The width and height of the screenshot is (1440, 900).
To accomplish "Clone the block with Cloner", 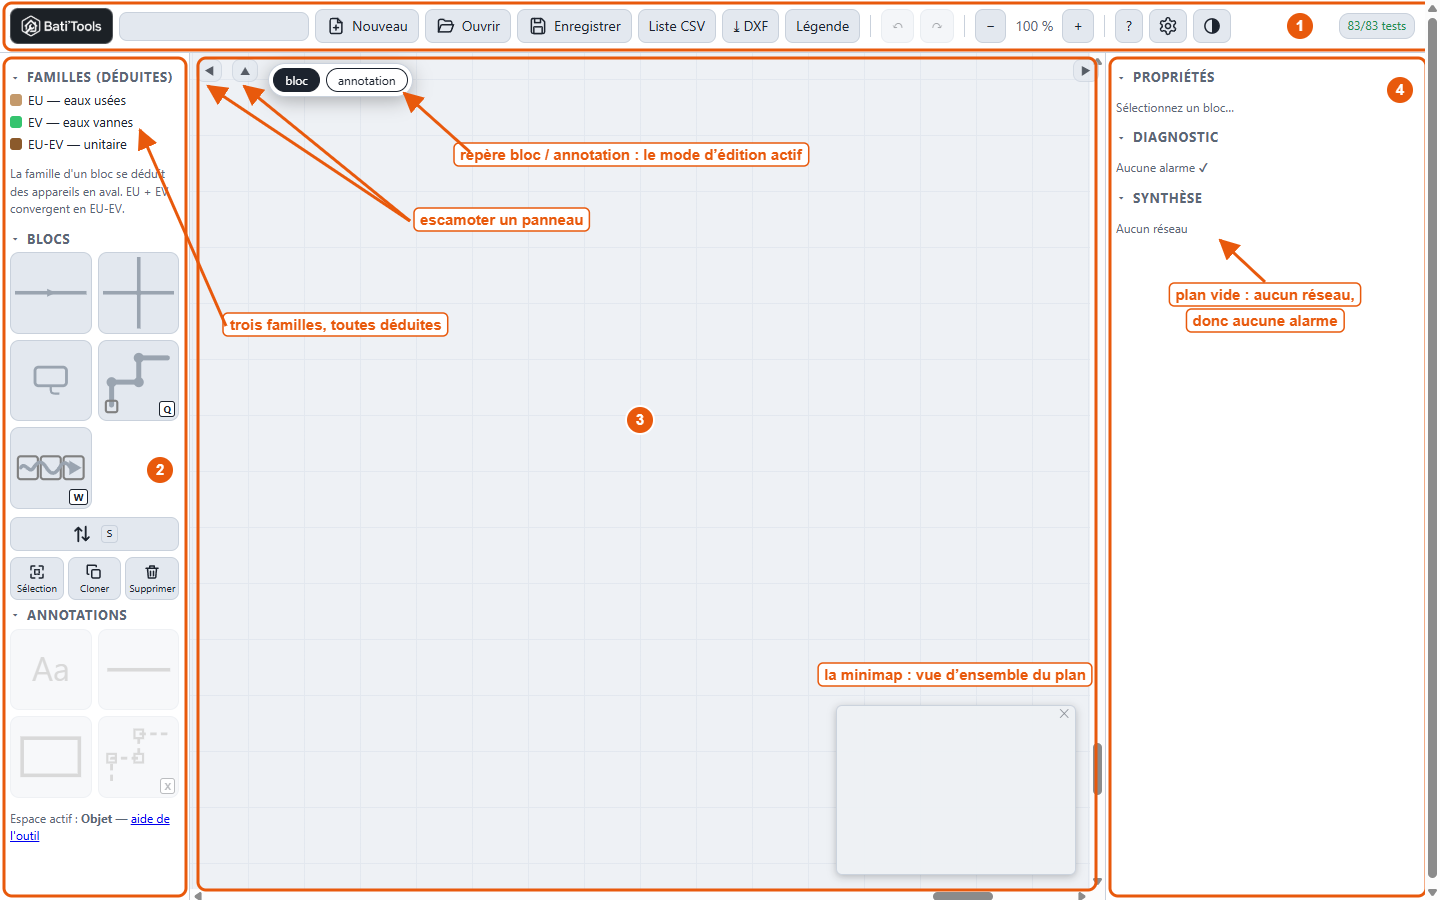I will 94,578.
